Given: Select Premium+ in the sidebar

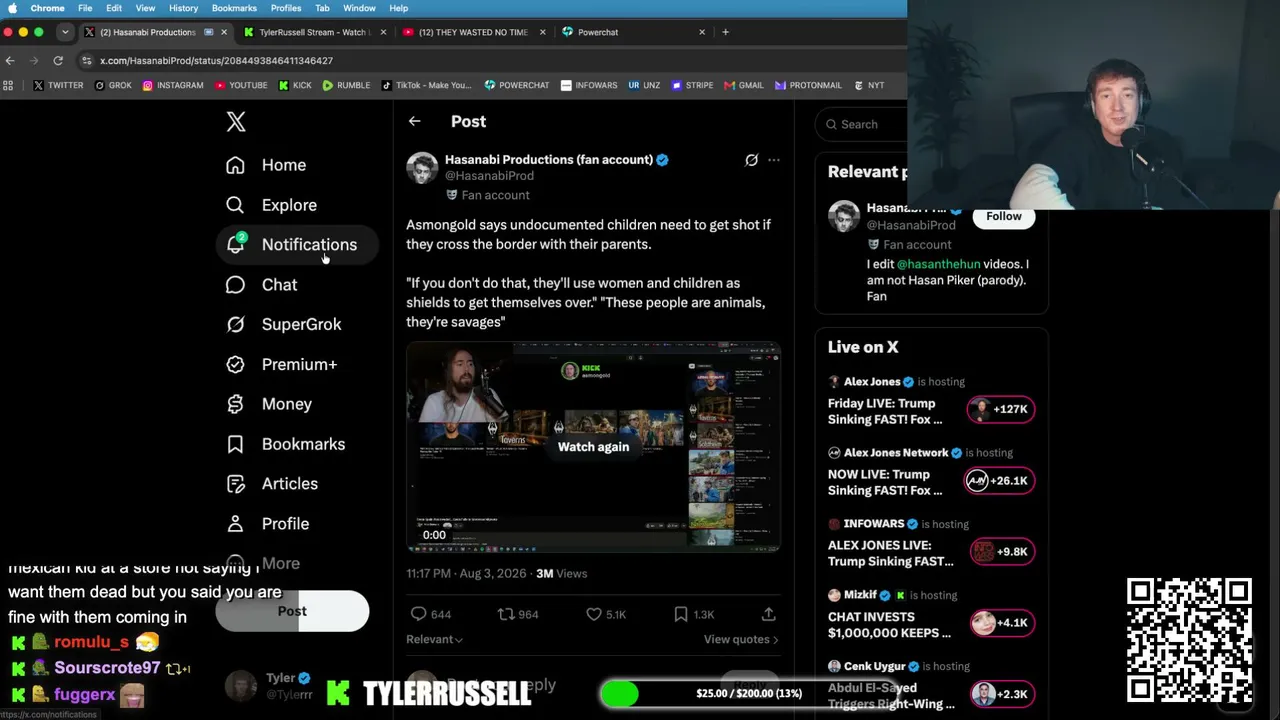Looking at the screenshot, I should [281, 364].
